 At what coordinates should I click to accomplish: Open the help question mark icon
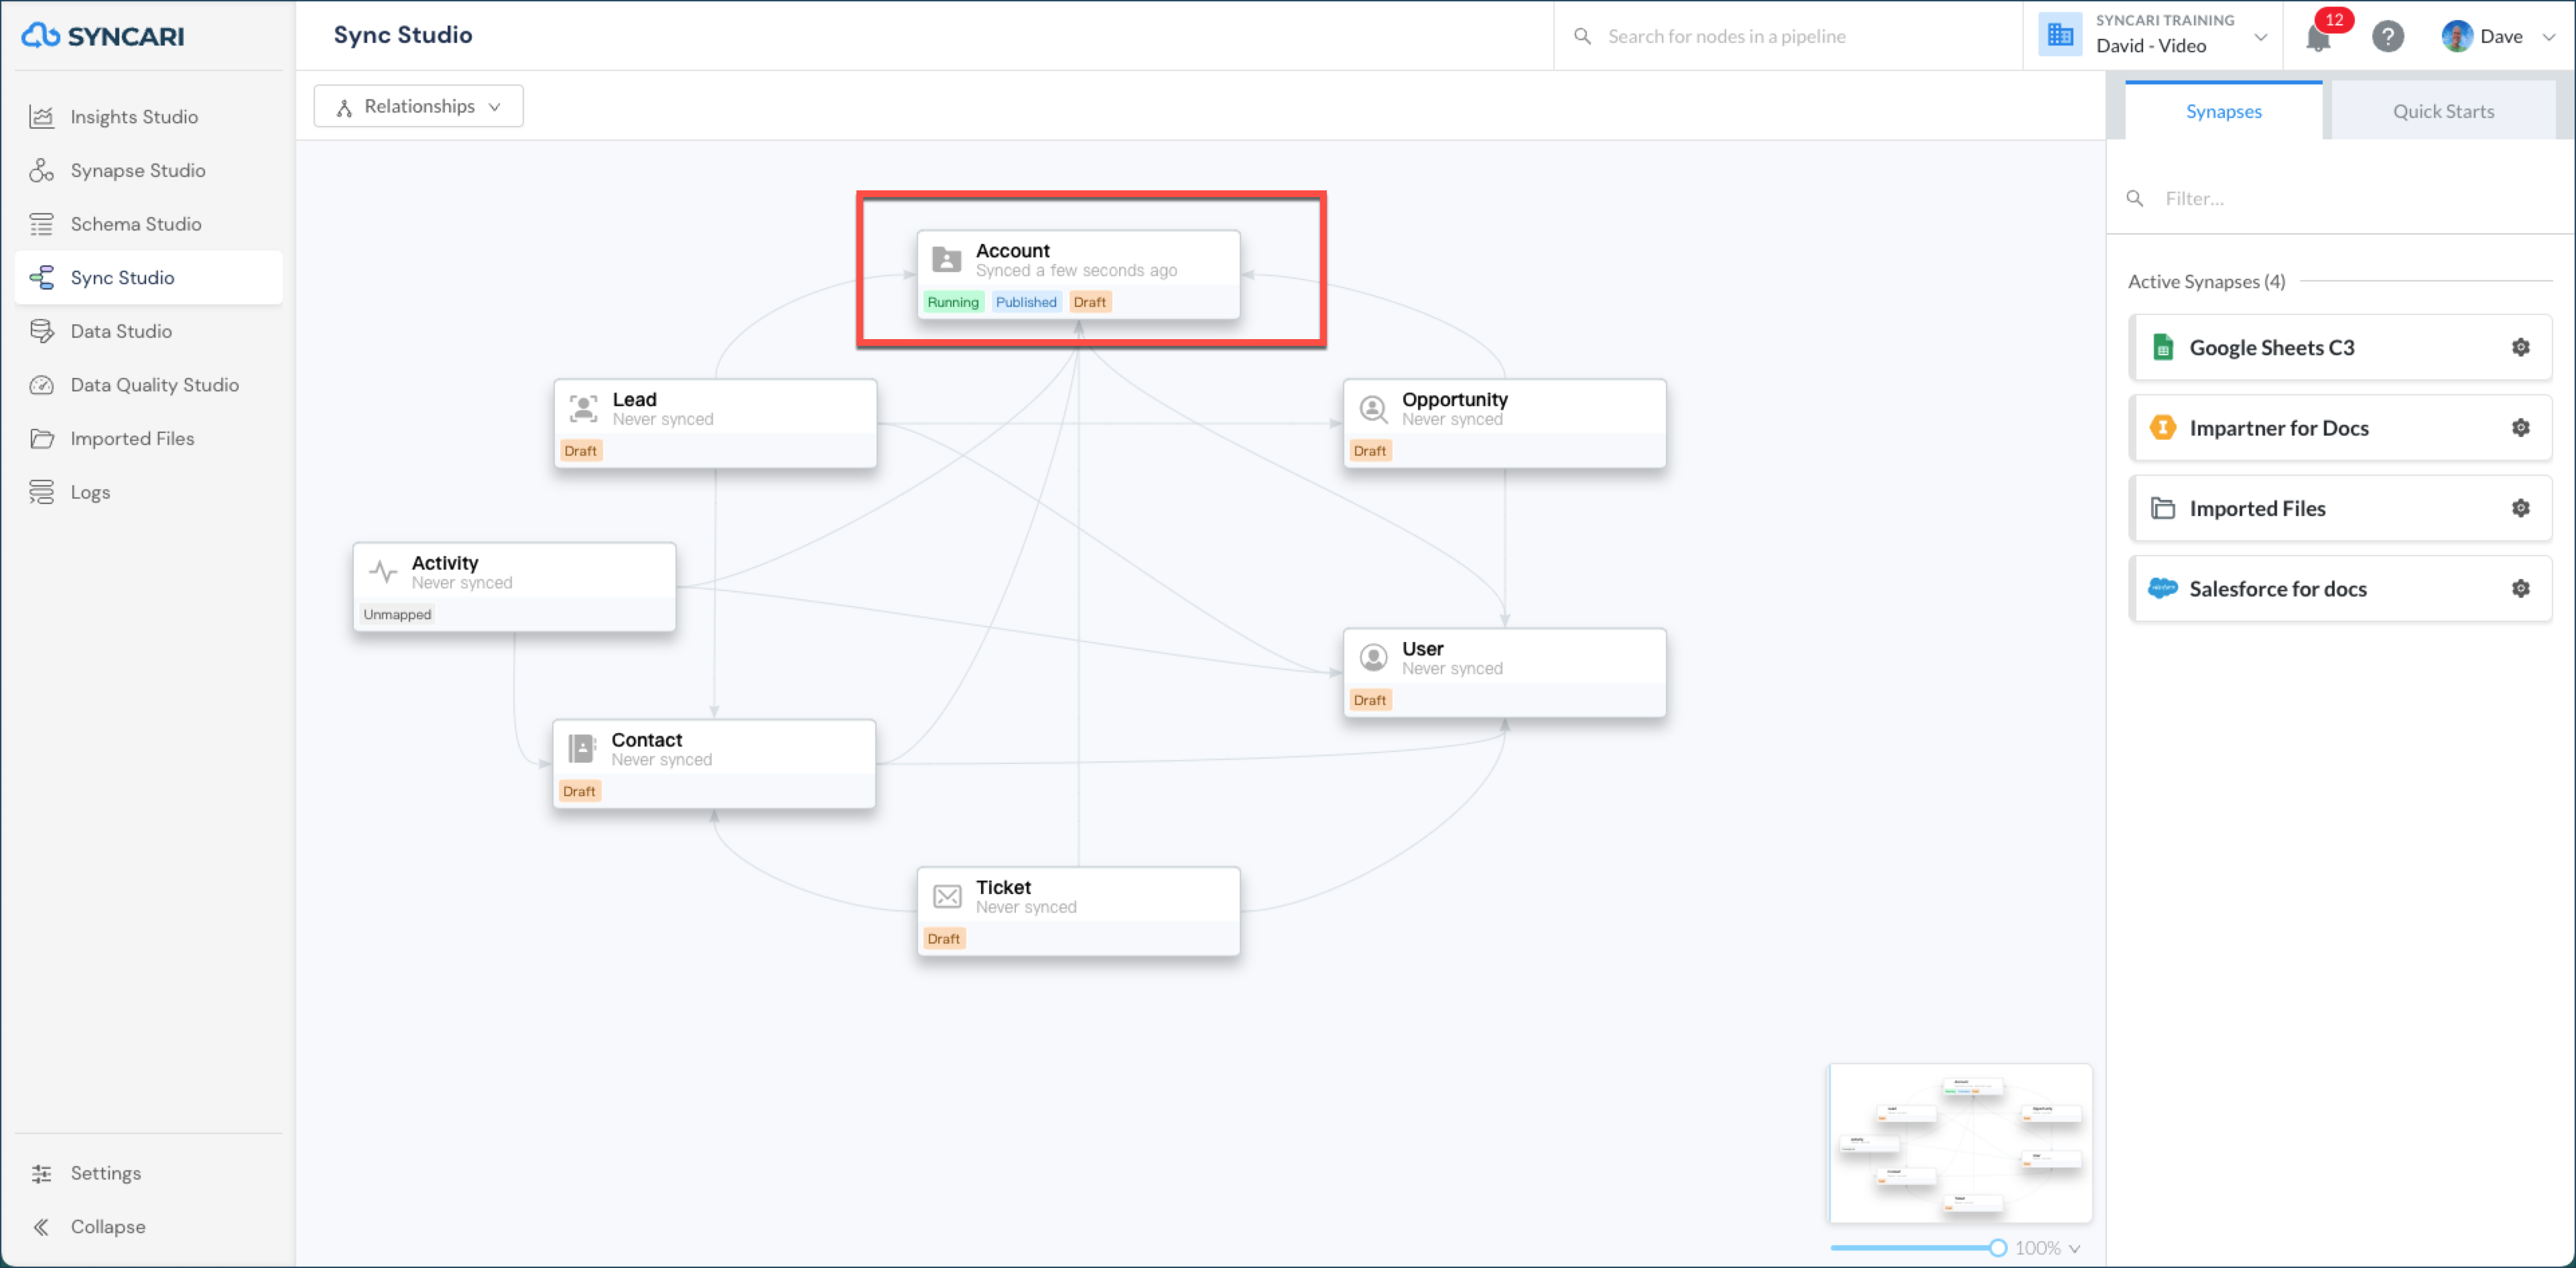tap(2387, 36)
